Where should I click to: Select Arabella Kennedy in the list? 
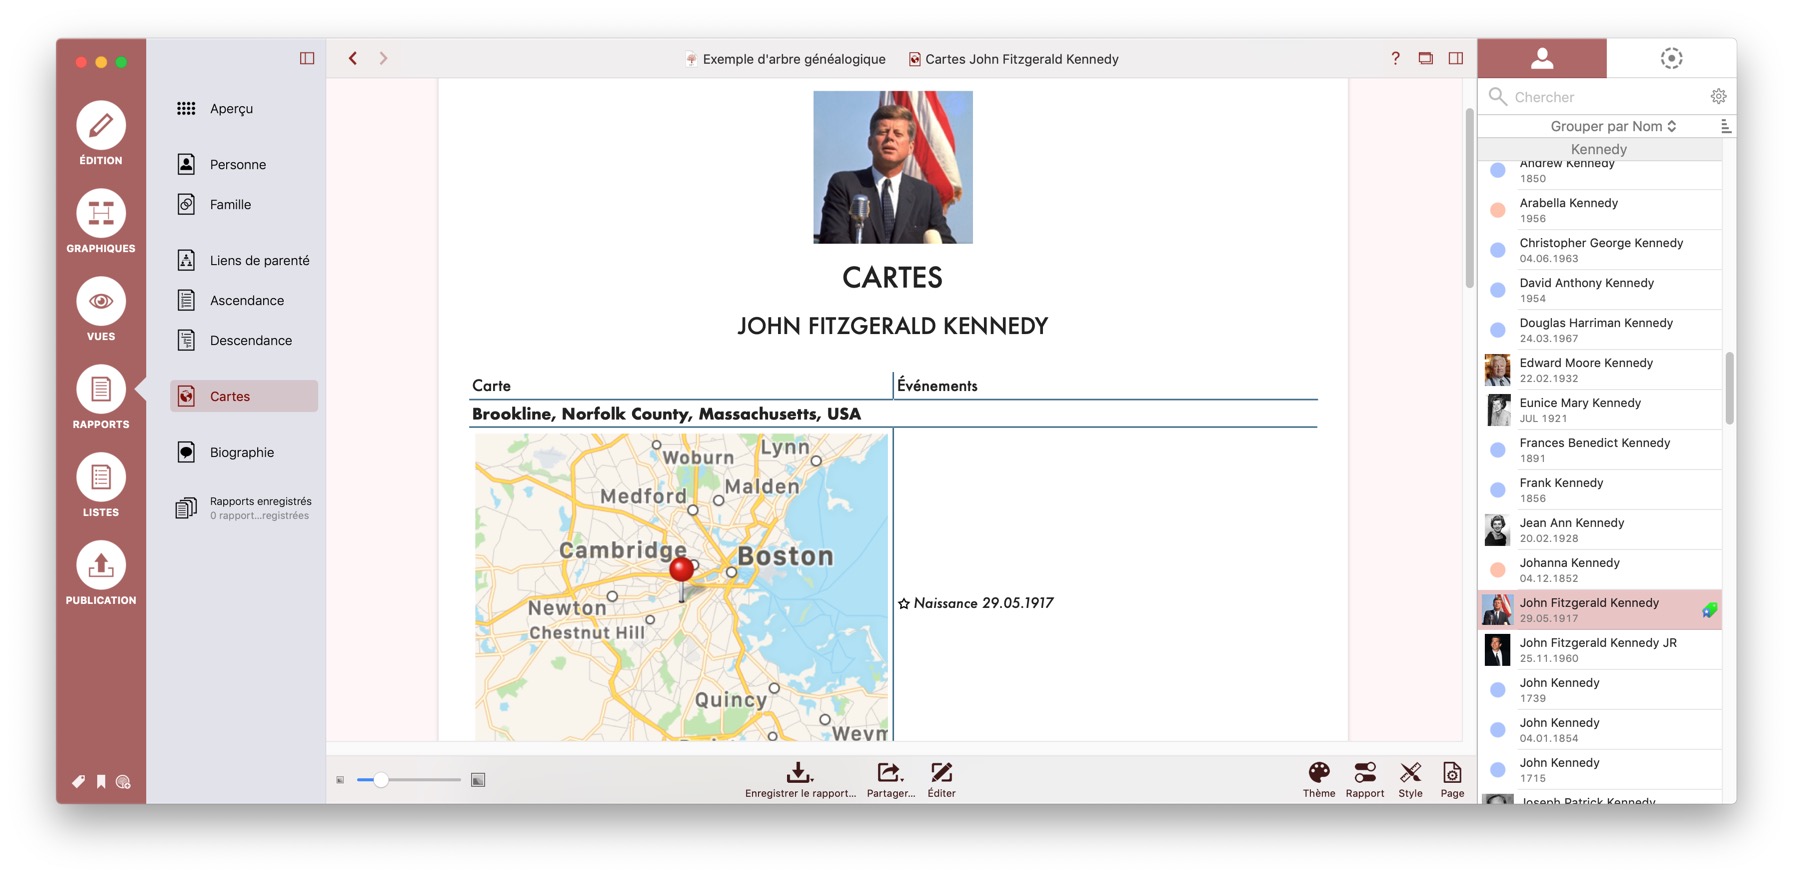[x=1600, y=210]
